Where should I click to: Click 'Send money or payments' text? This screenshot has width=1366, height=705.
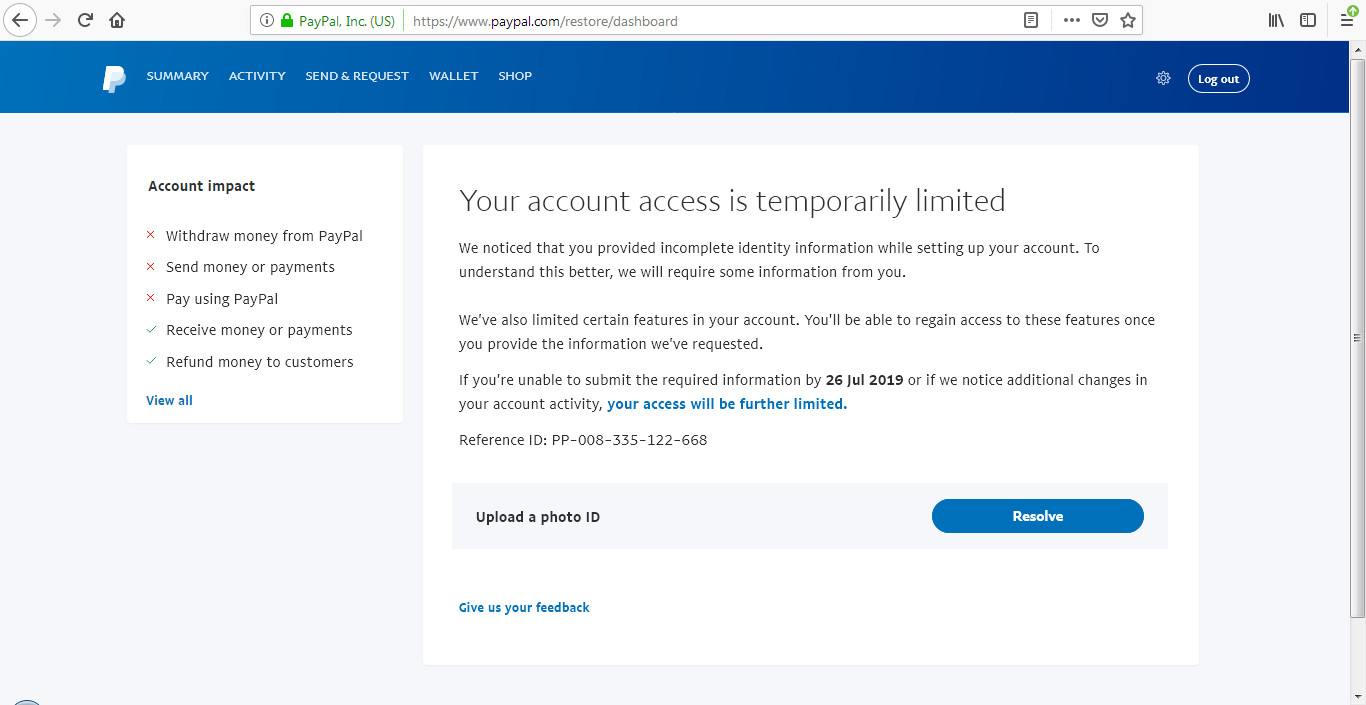[x=250, y=267]
